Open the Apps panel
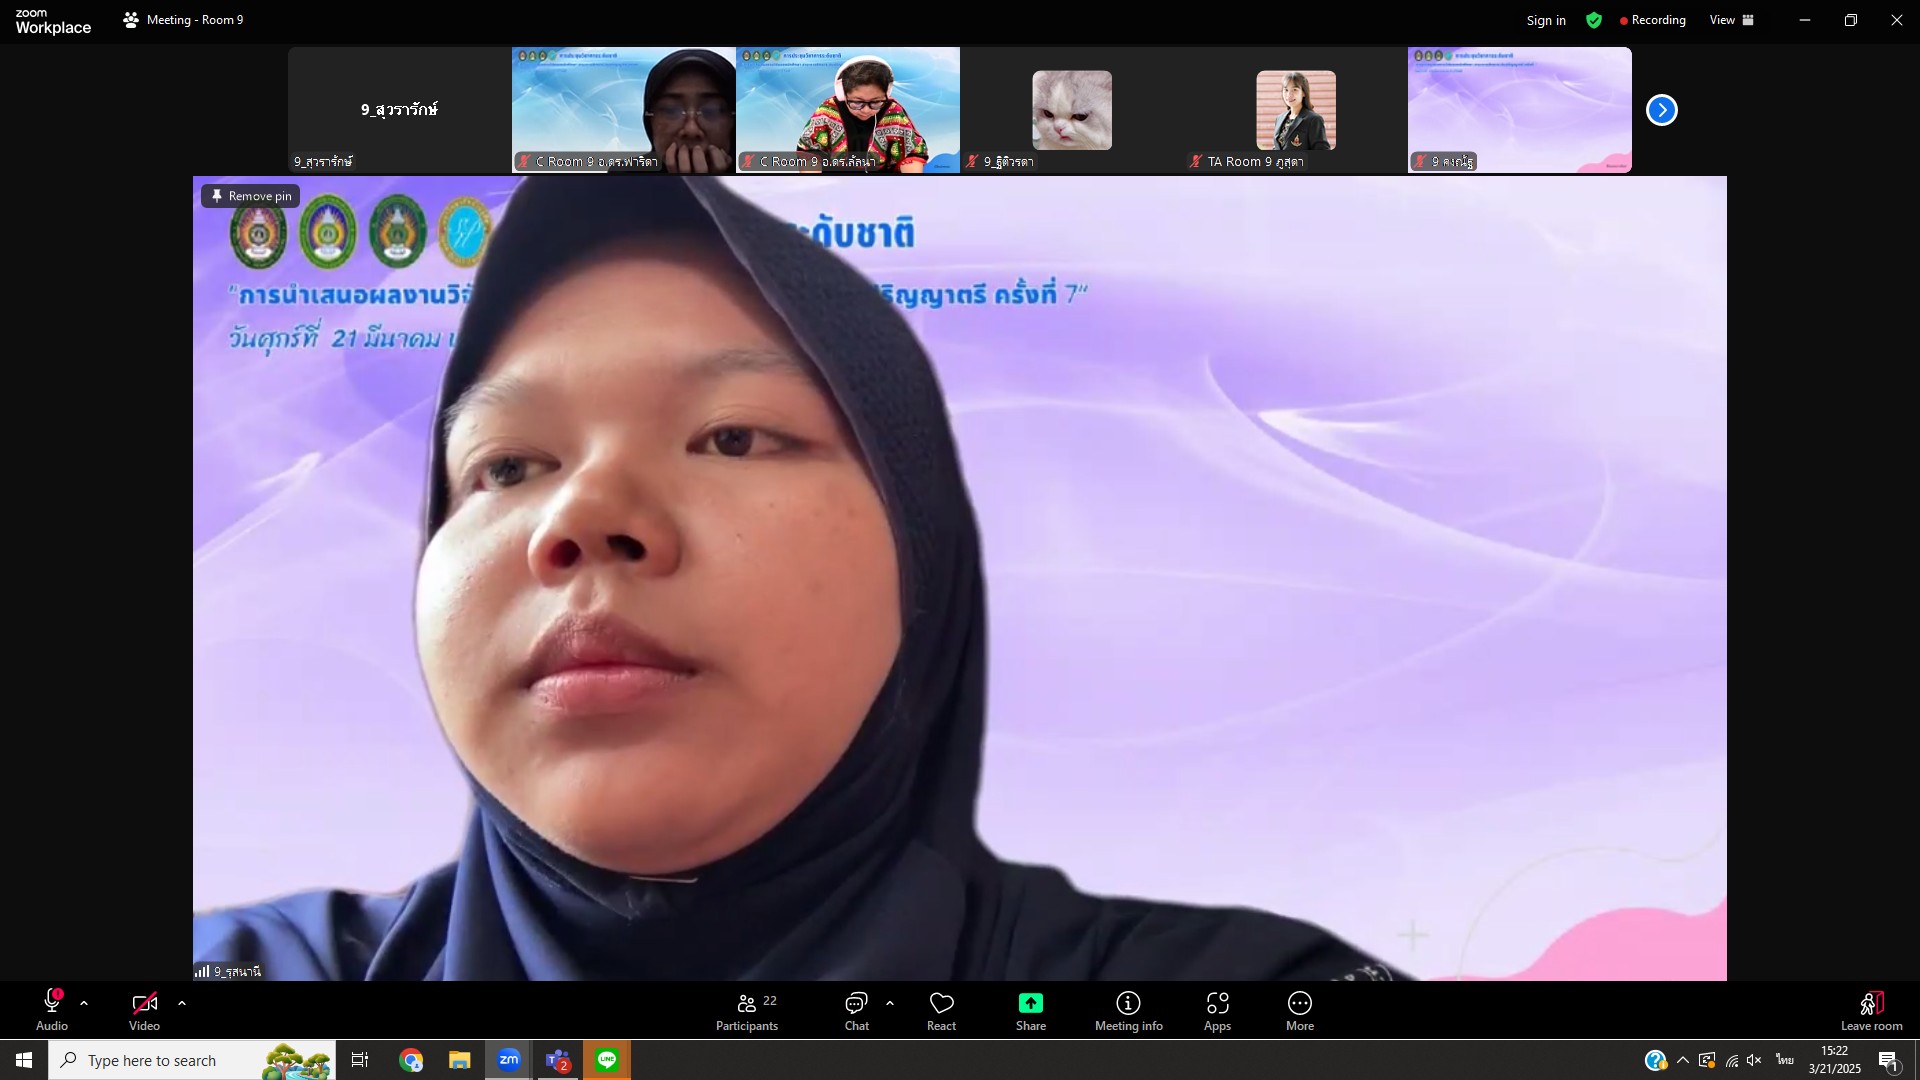The height and width of the screenshot is (1080, 1920). tap(1217, 1011)
